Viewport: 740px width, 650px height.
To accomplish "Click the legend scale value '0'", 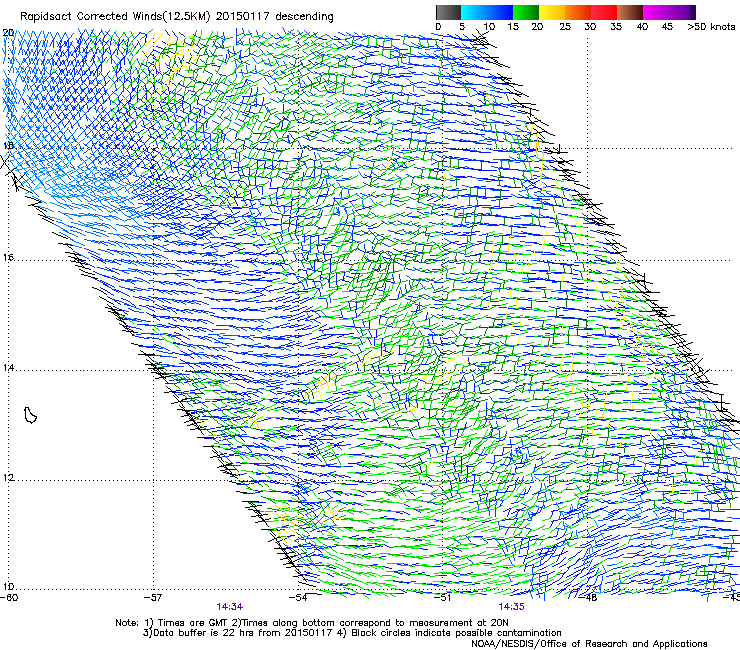I will (438, 27).
